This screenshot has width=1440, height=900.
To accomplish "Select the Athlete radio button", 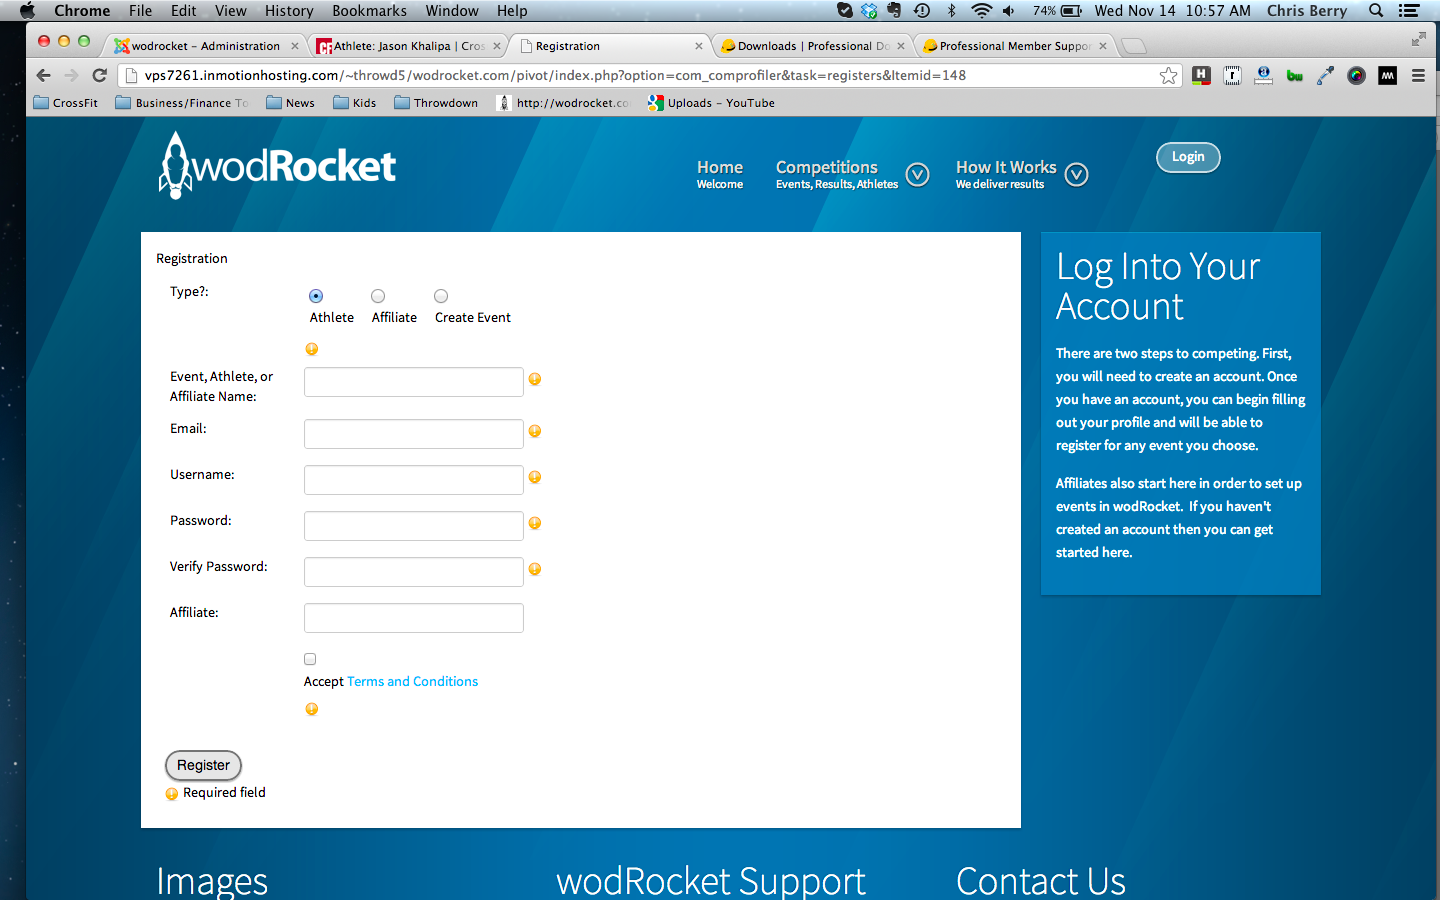I will pyautogui.click(x=316, y=296).
